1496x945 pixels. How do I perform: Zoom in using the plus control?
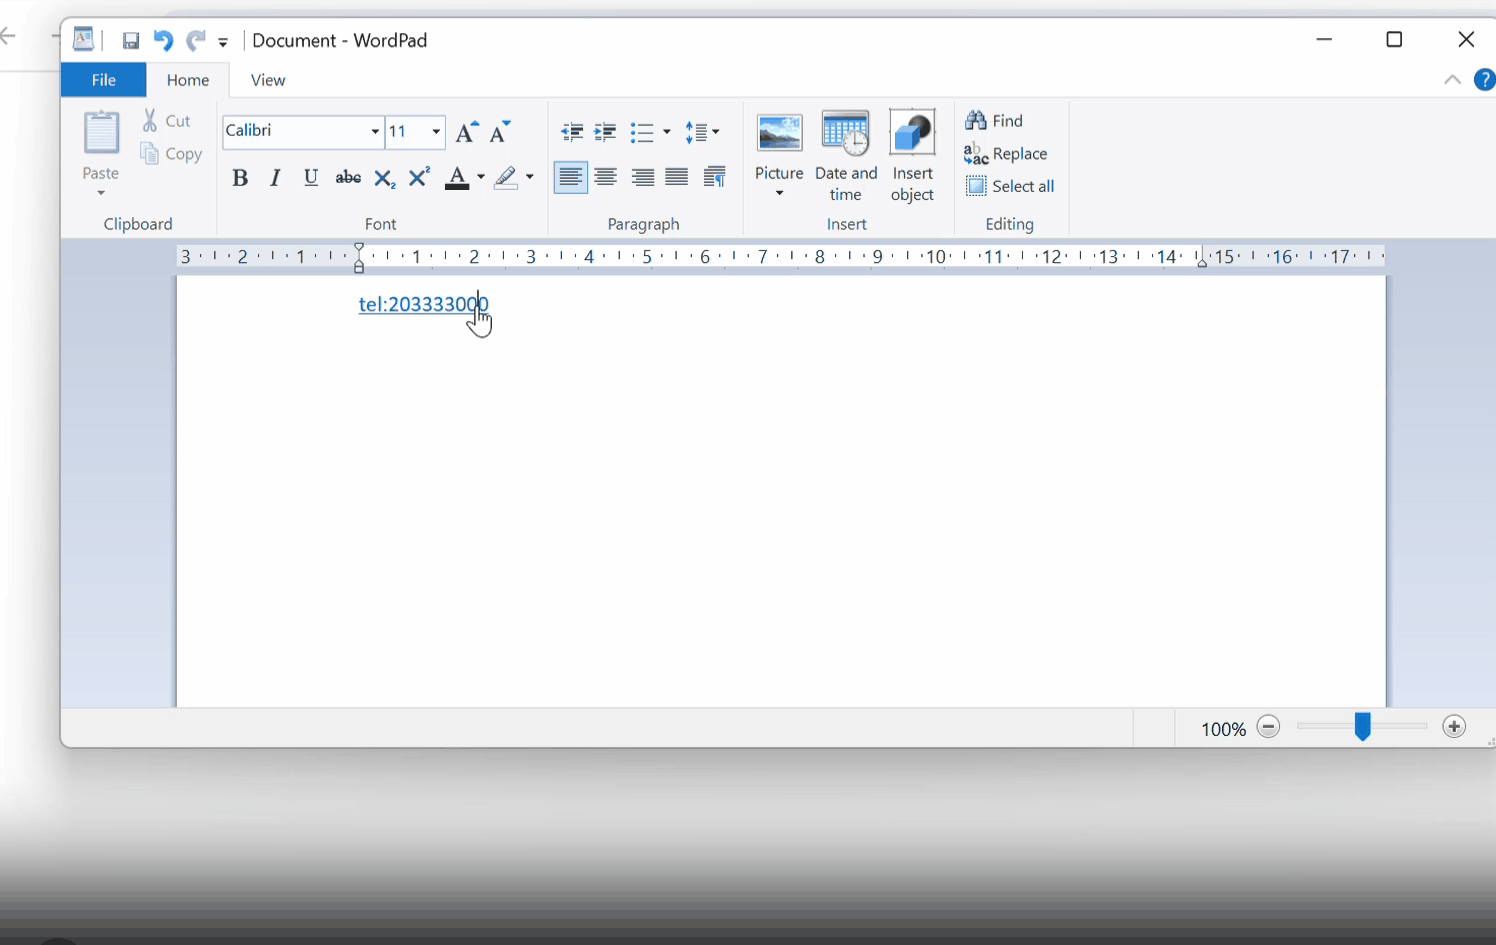(x=1453, y=727)
